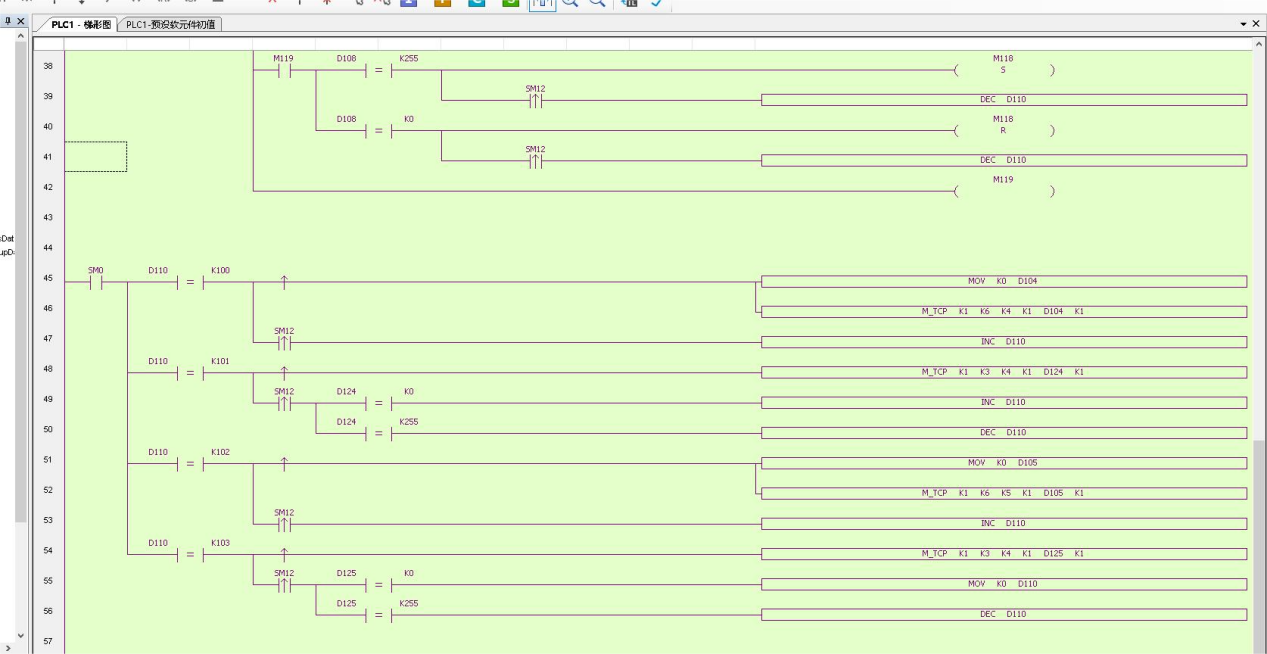Switch to the PLC1 - 梯形图 tab
1267x654 pixels.
tap(81, 24)
